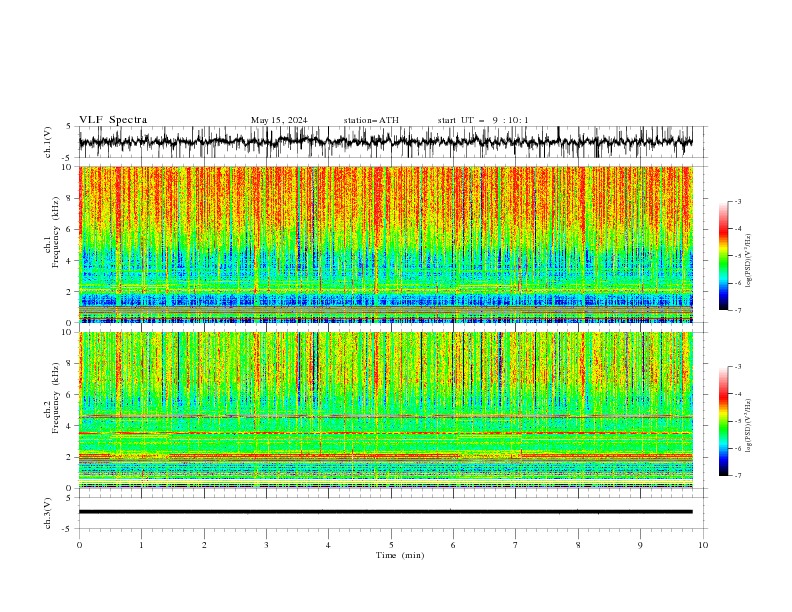Screen dimensions: 792x612
Task: Click the "start UT = 9 :10: 1" text
Action: (x=483, y=120)
